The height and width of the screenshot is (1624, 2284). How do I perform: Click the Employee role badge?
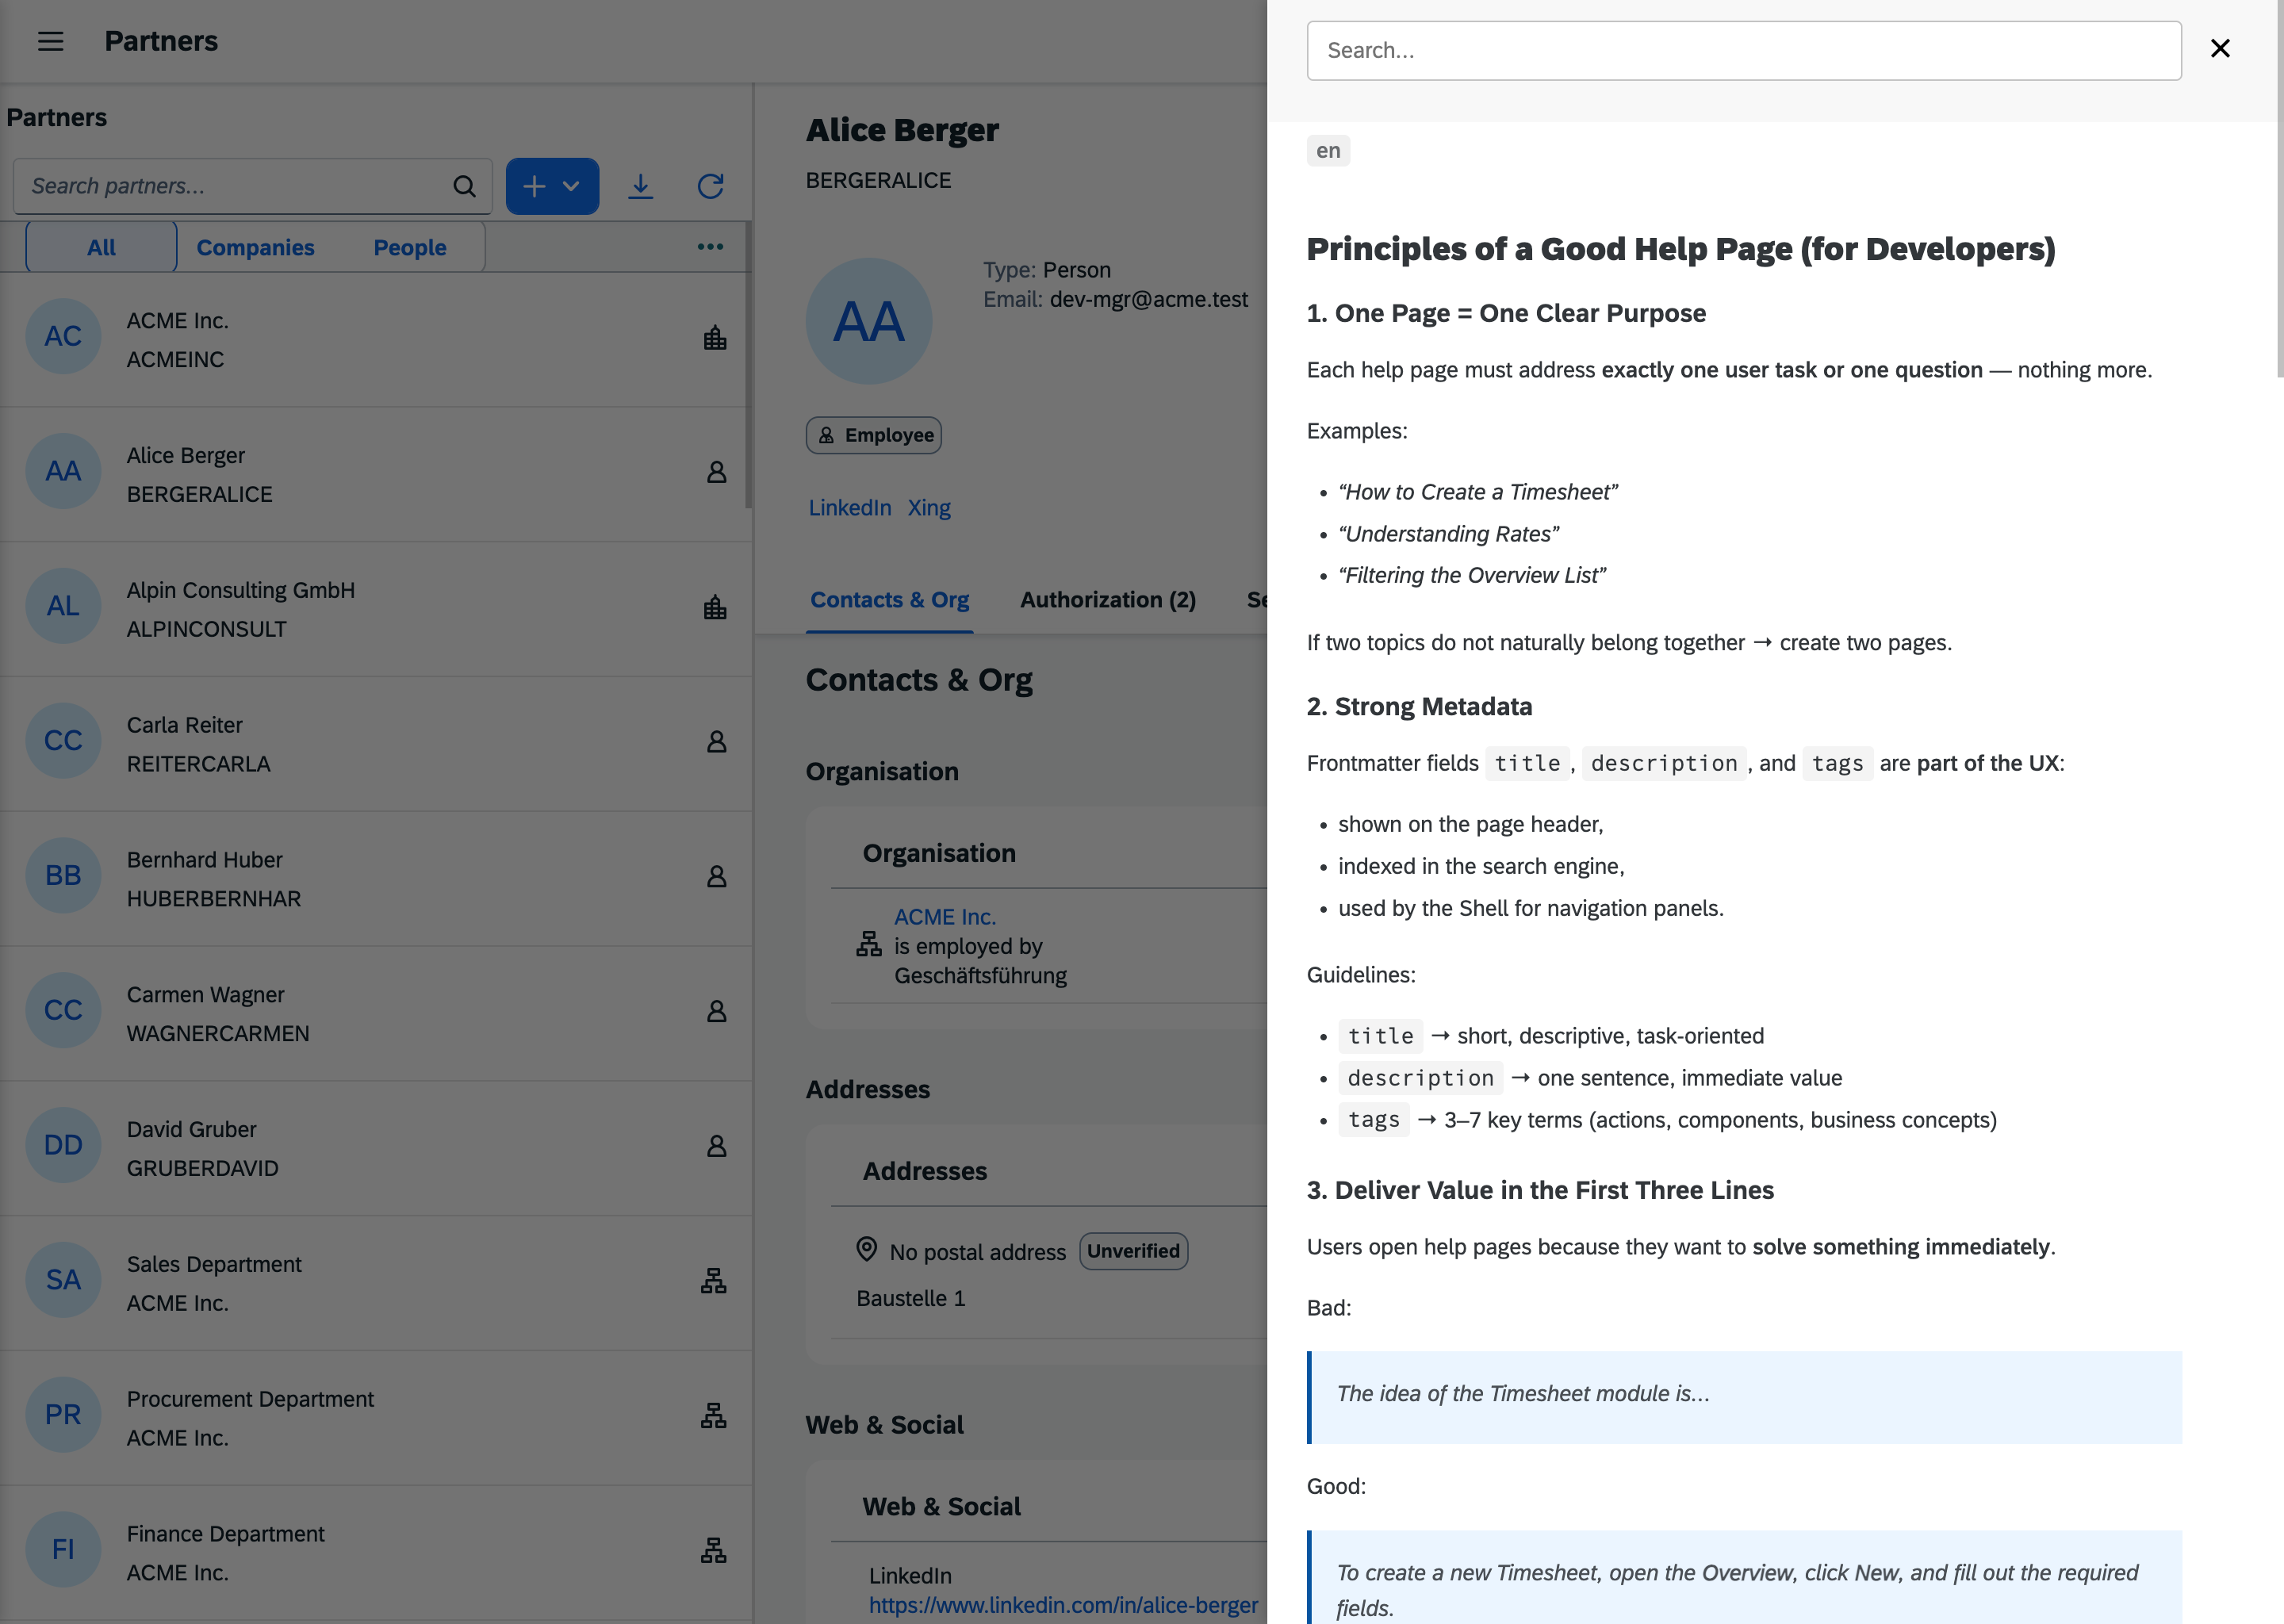(x=874, y=435)
